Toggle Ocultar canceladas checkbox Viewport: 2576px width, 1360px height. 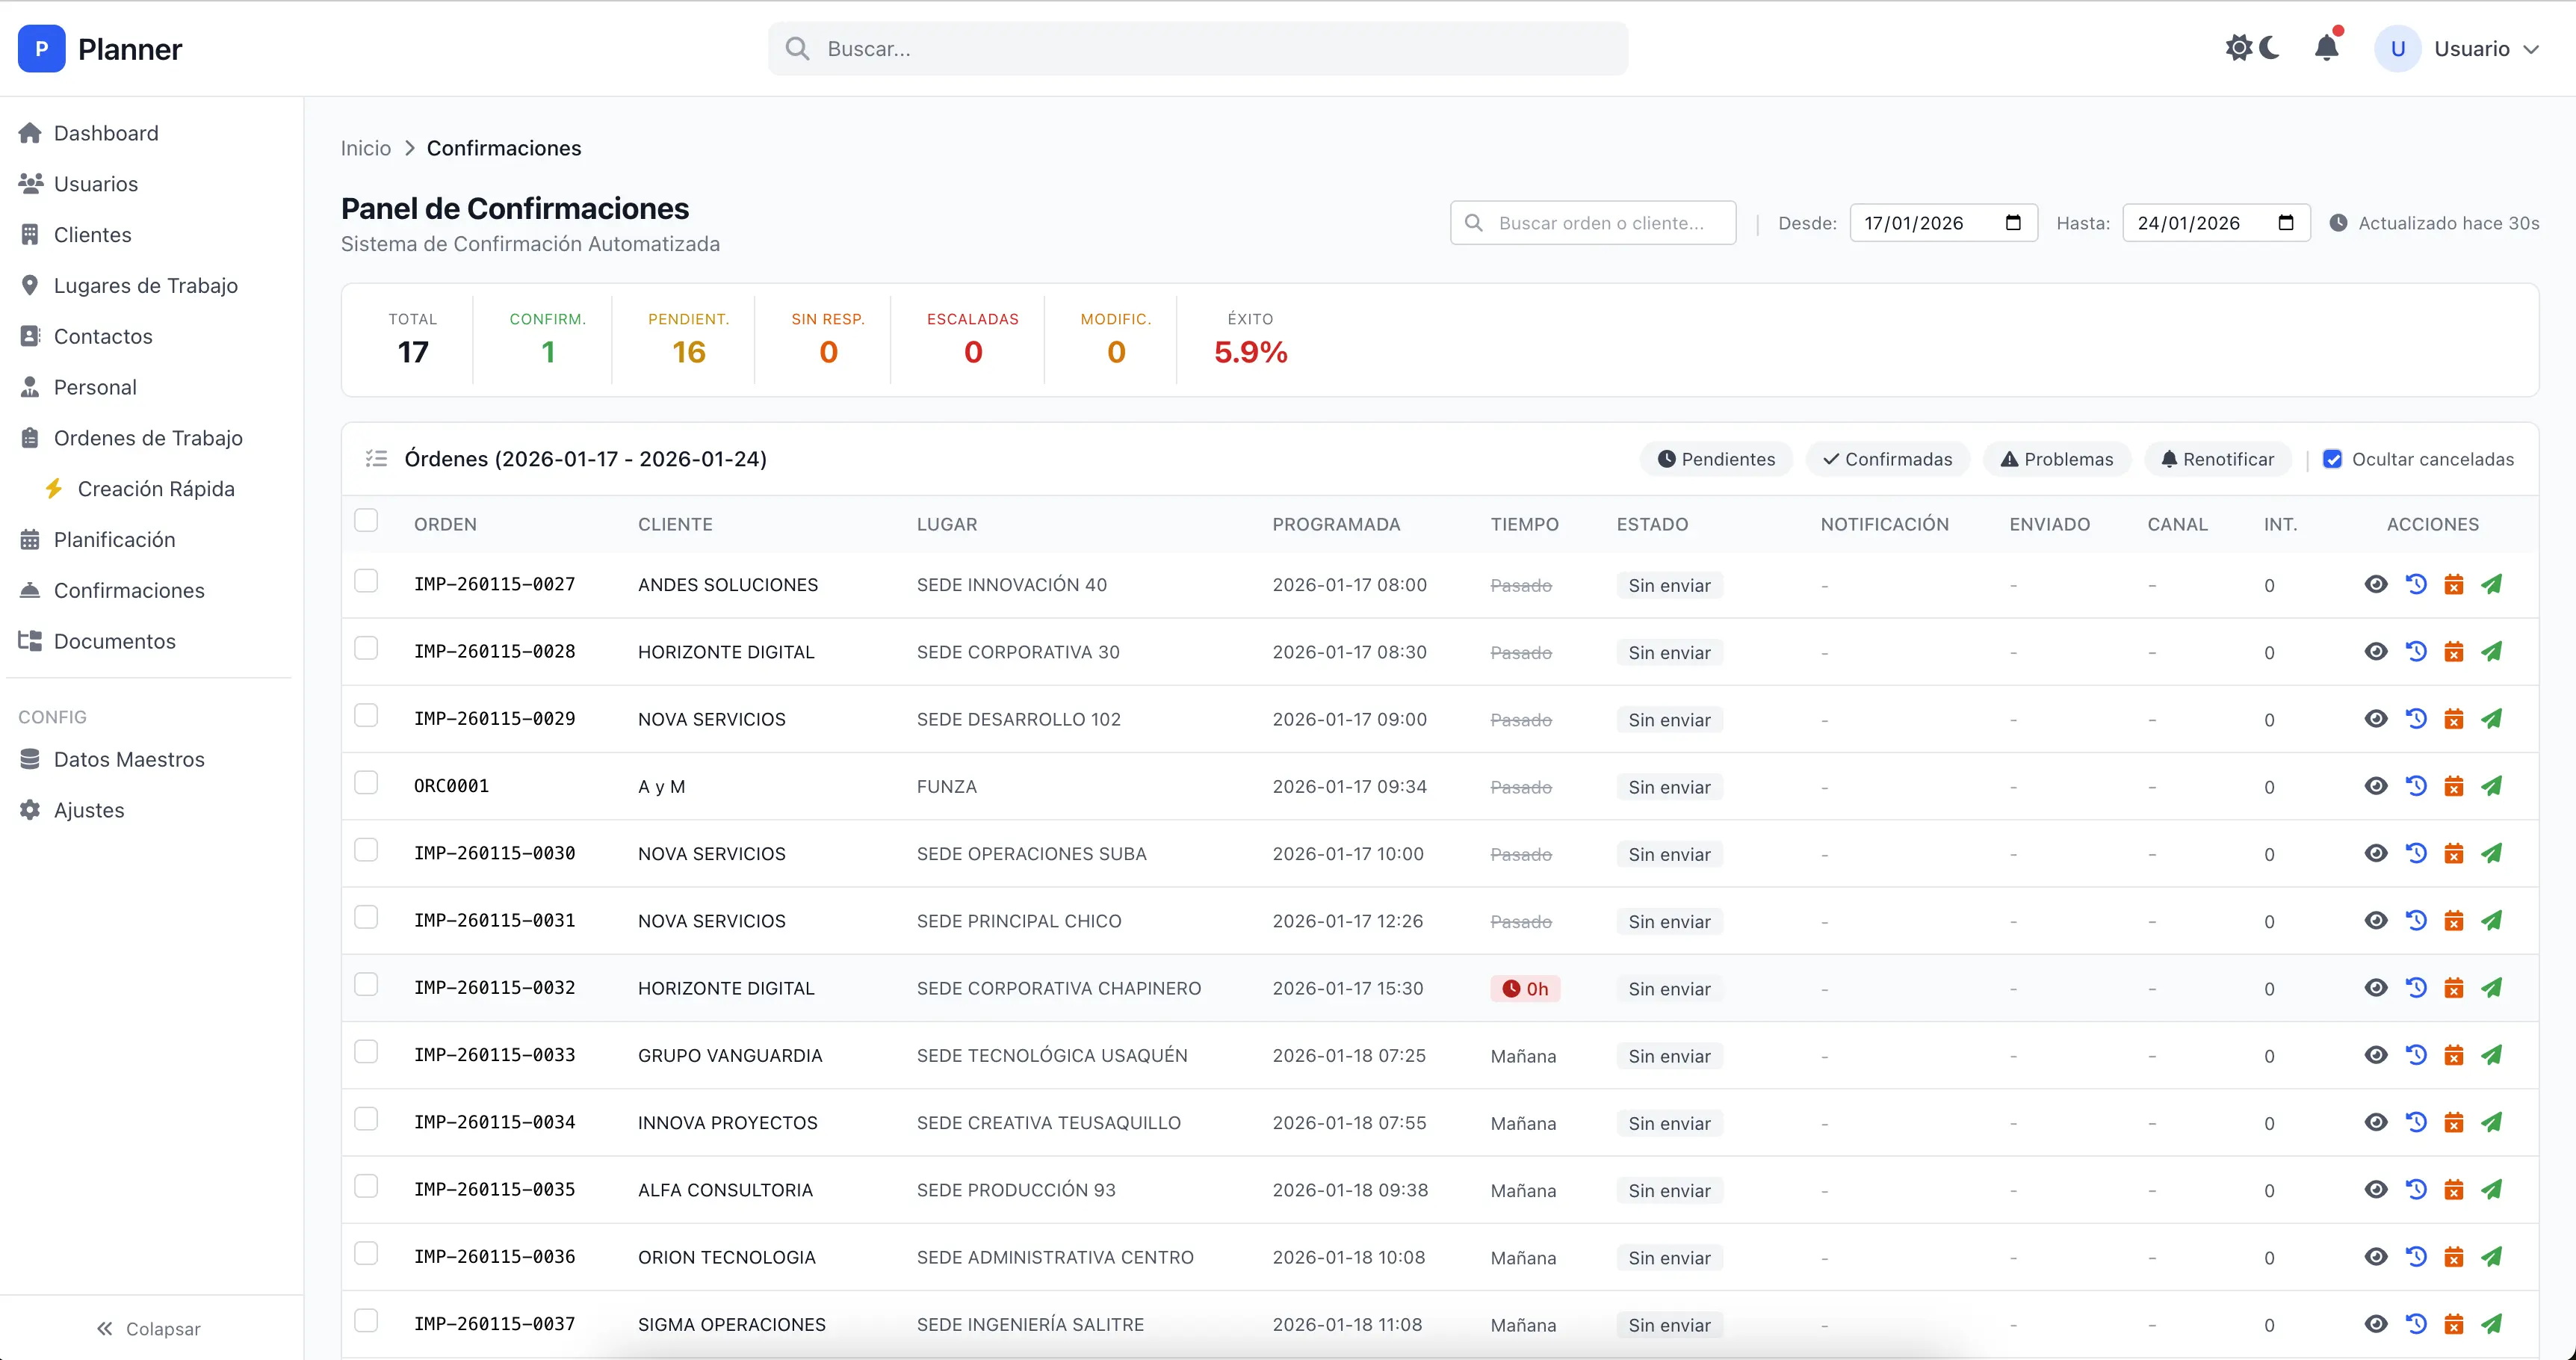[x=2332, y=459]
